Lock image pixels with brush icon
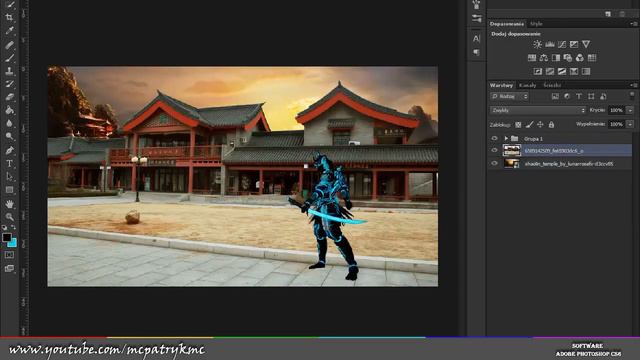This screenshot has height=360, width=640. coord(529,124)
